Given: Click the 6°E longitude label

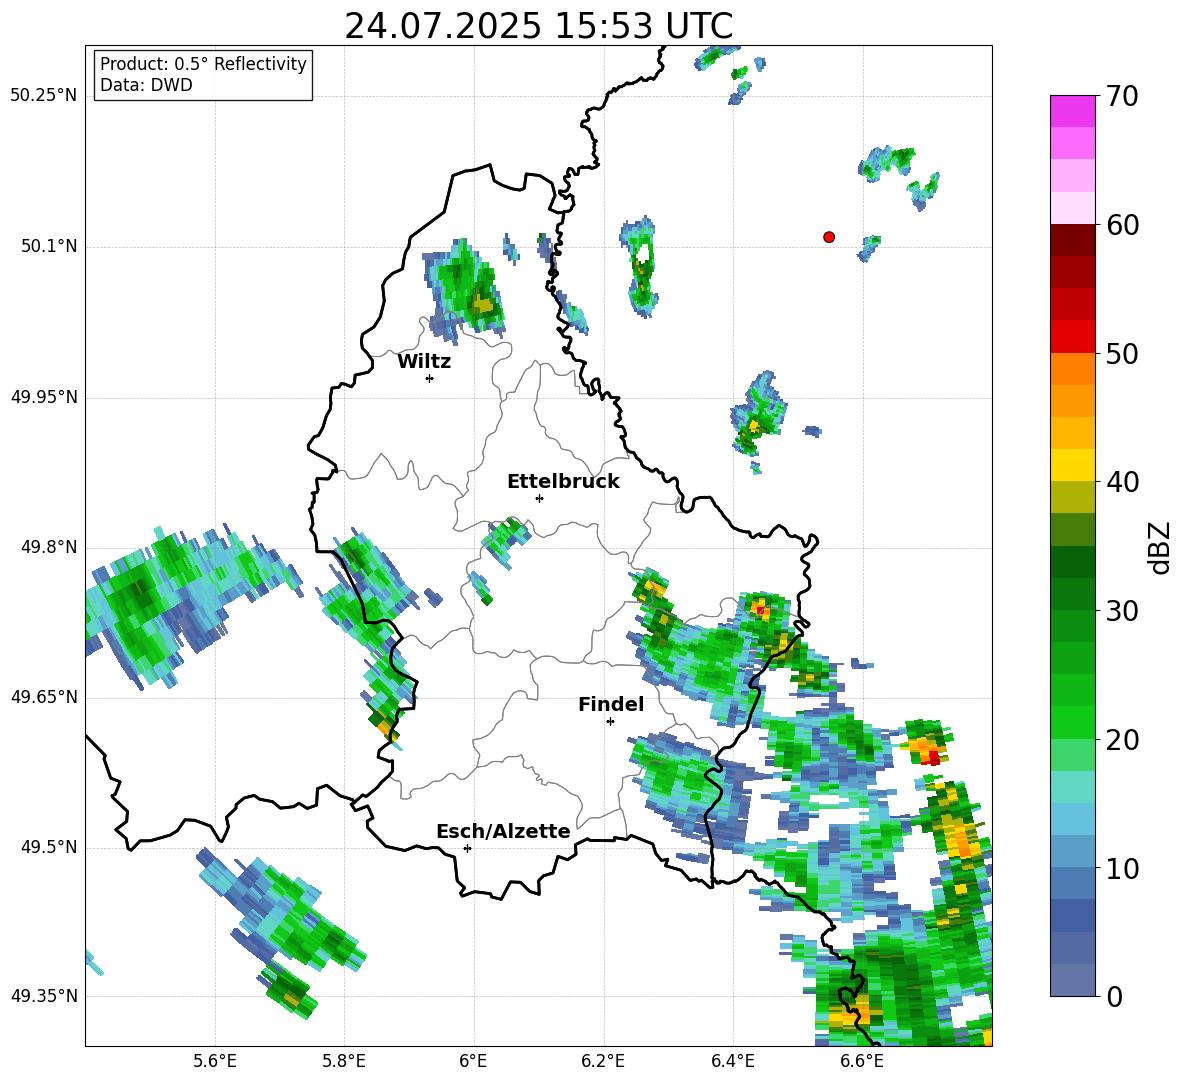Looking at the screenshot, I should [473, 1061].
